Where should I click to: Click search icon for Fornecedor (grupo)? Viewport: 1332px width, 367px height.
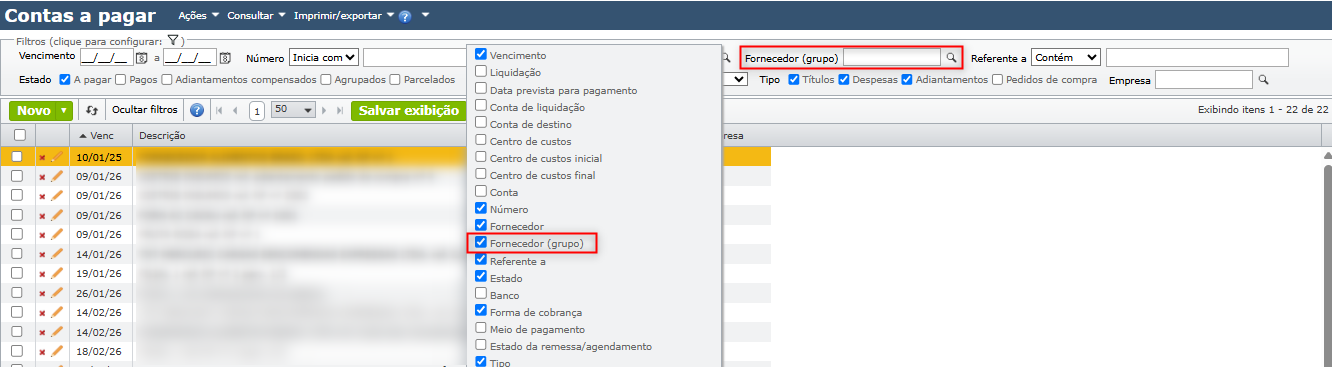(951, 58)
